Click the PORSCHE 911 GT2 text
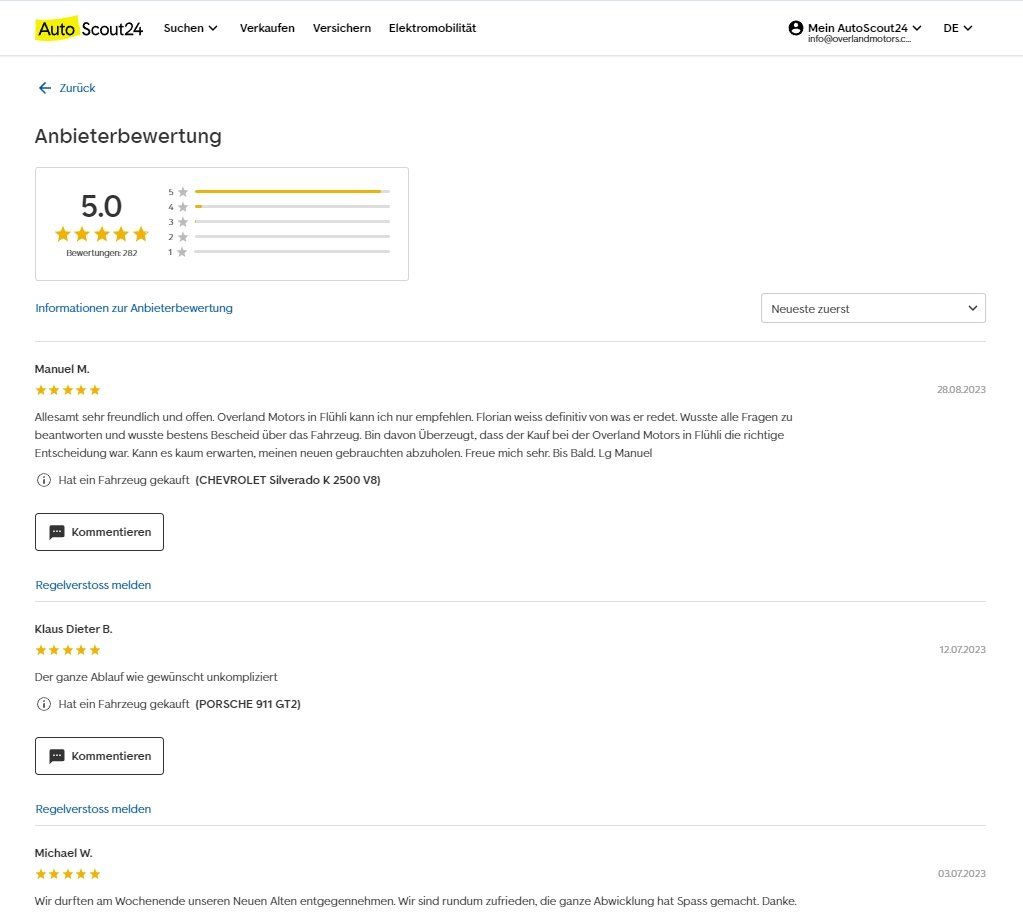This screenshot has height=917, width=1023. pyautogui.click(x=248, y=704)
